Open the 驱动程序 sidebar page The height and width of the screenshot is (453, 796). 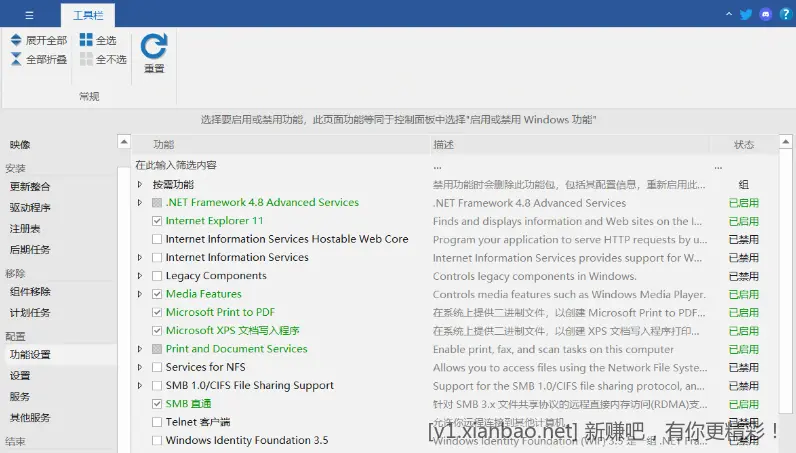tap(30, 208)
